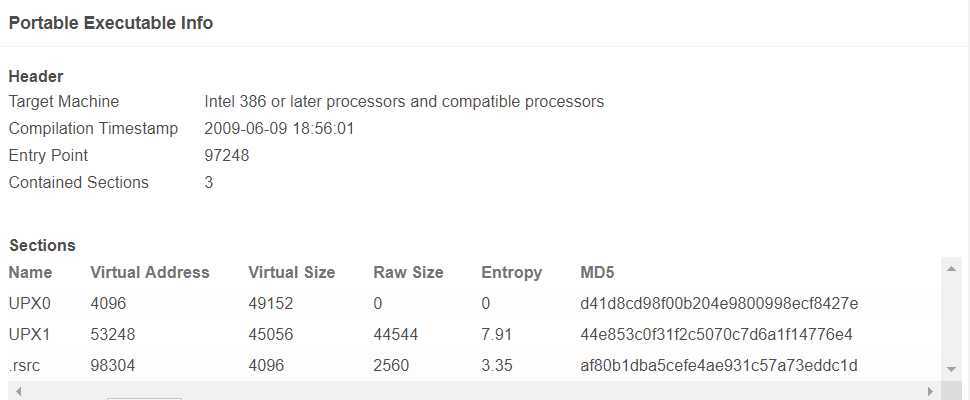Click the Raw Size column header
Viewport: 970px width, 400px height.
(x=408, y=273)
